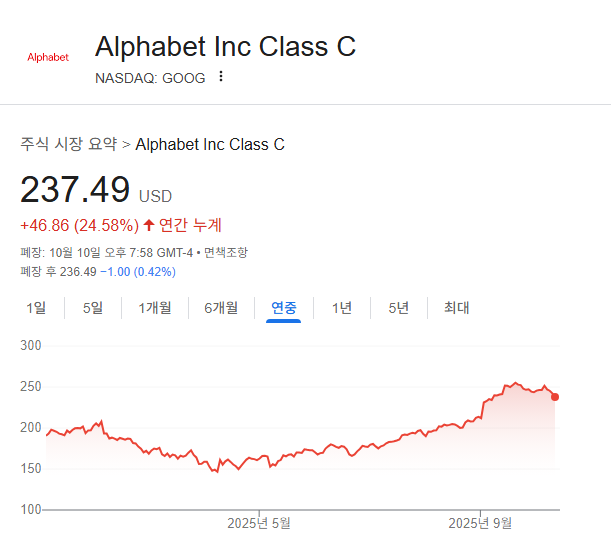Choose the 연중 year-to-date tab
Screen dimensions: 611x545
coord(284,308)
